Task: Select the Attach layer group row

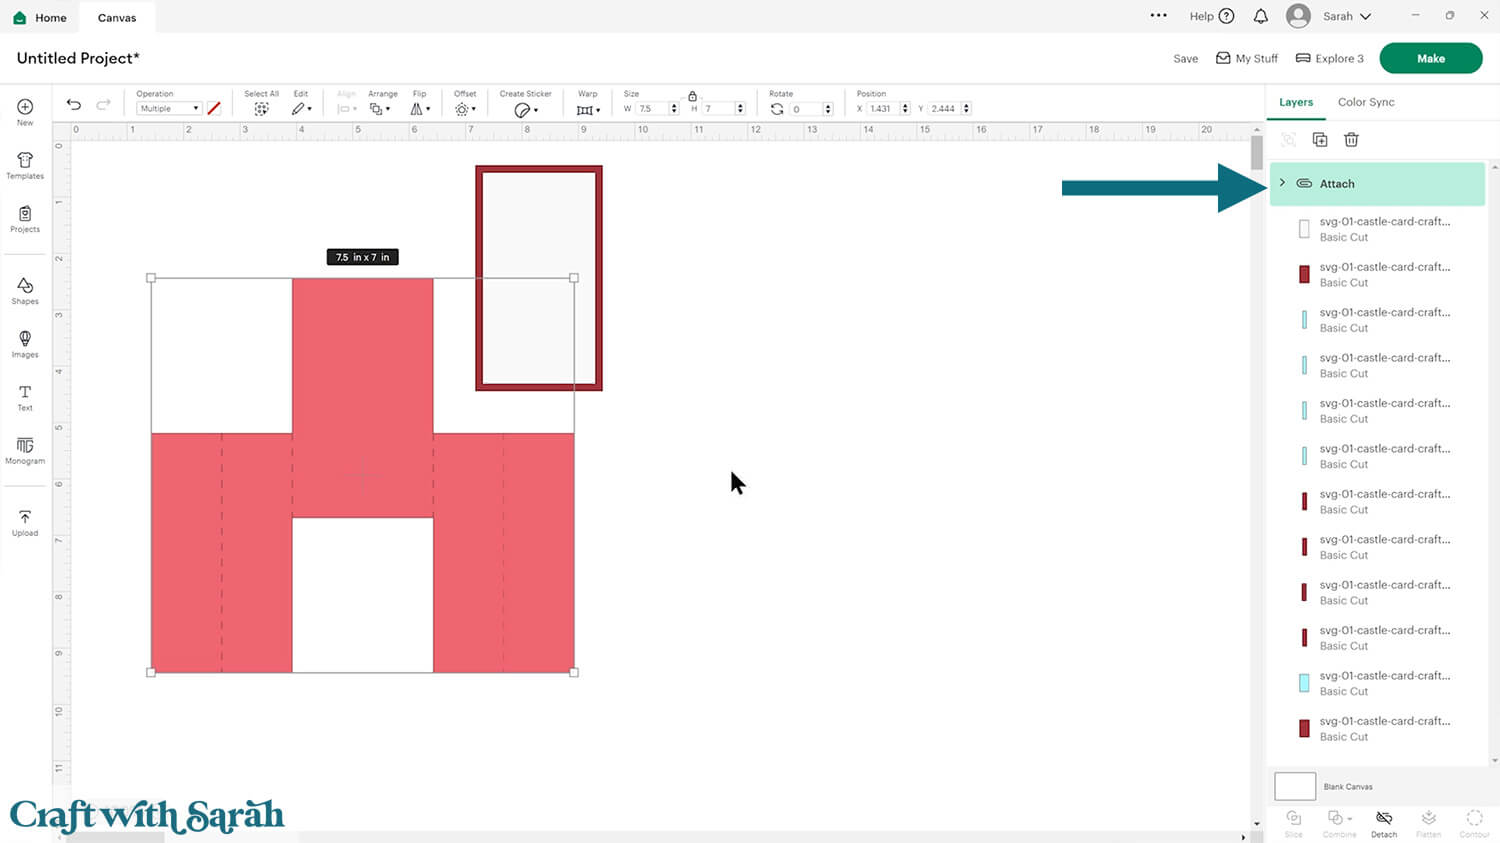Action: click(1377, 184)
